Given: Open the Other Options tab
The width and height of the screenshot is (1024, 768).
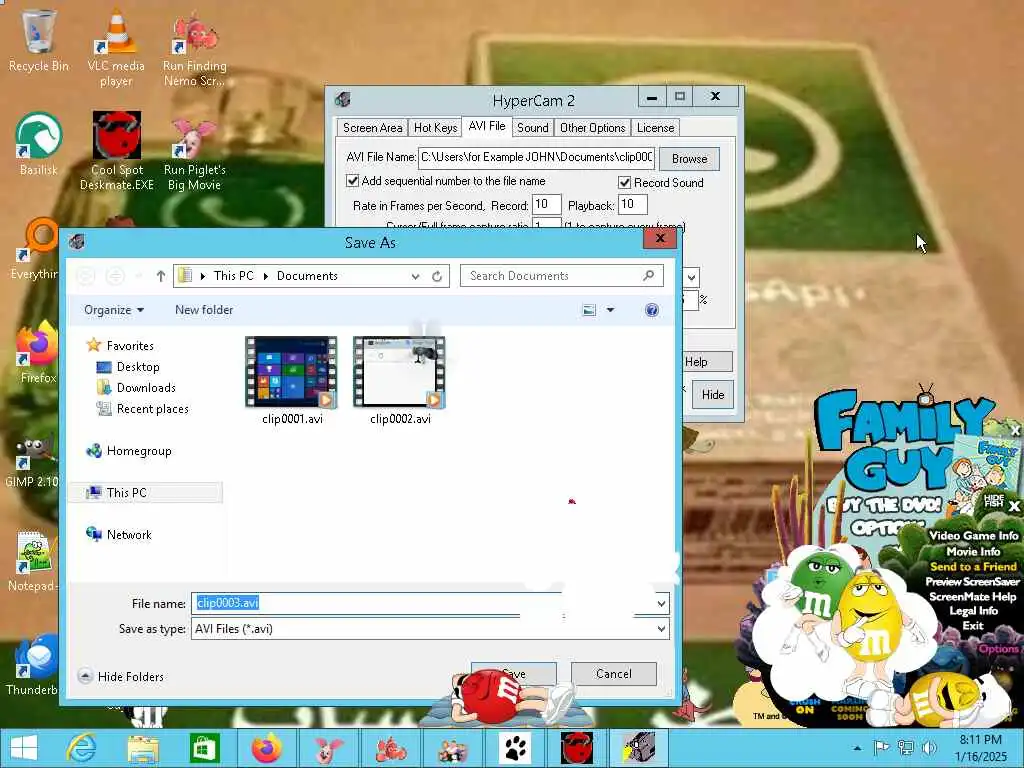Looking at the screenshot, I should pyautogui.click(x=592, y=128).
